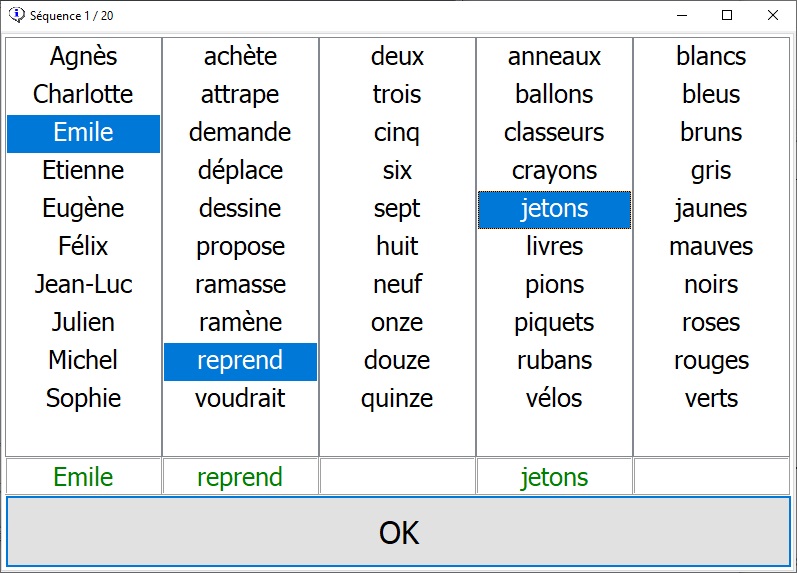Pick the verb voudrait
The image size is (797, 573).
pyautogui.click(x=240, y=399)
